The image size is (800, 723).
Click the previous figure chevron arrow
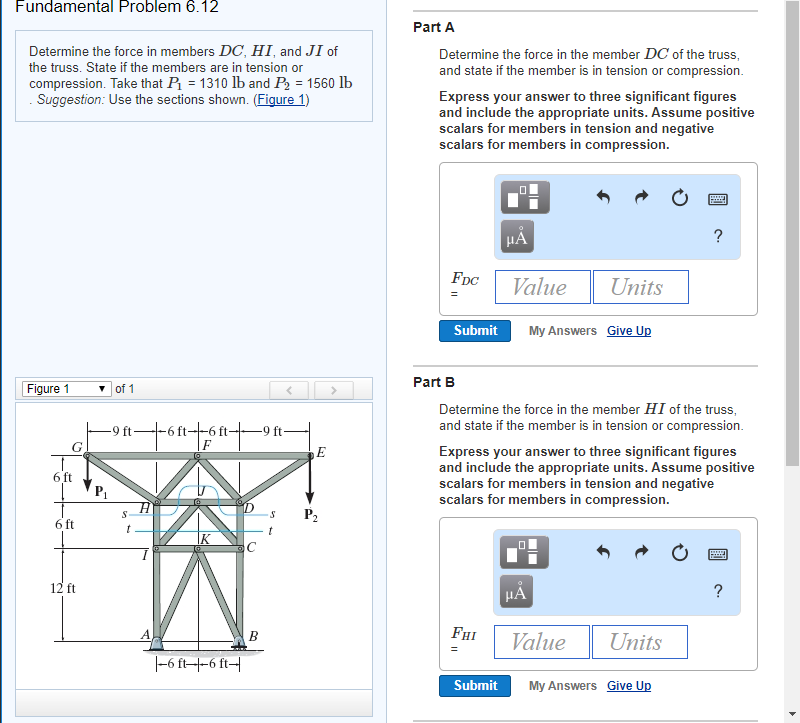coord(288,390)
